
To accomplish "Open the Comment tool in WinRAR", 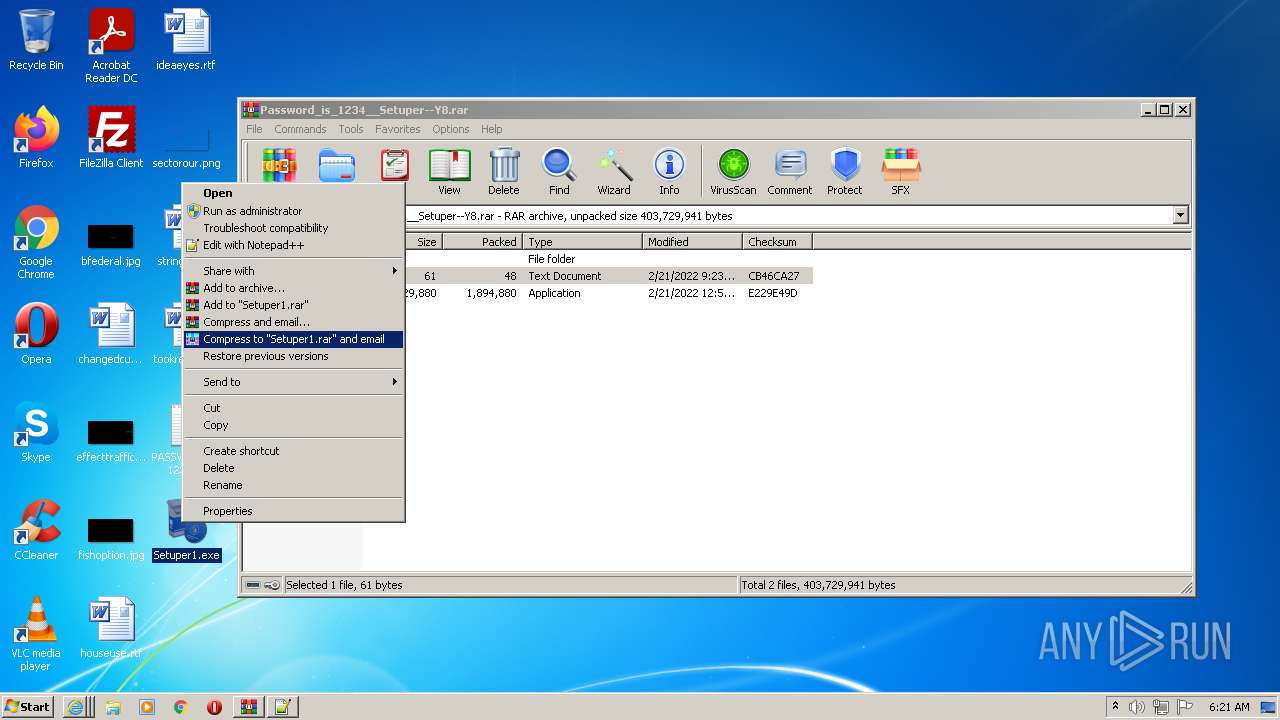I will (x=789, y=172).
